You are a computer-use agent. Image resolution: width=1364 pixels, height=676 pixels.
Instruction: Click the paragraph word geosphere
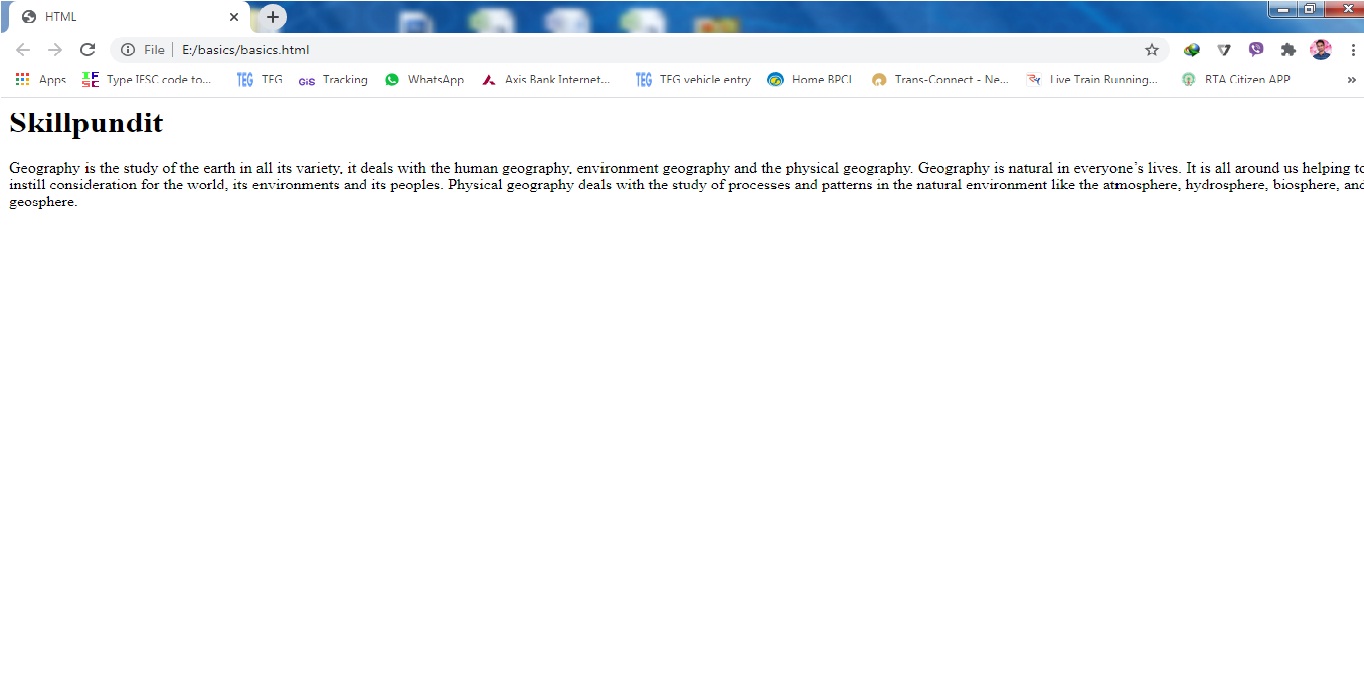[x=41, y=202]
